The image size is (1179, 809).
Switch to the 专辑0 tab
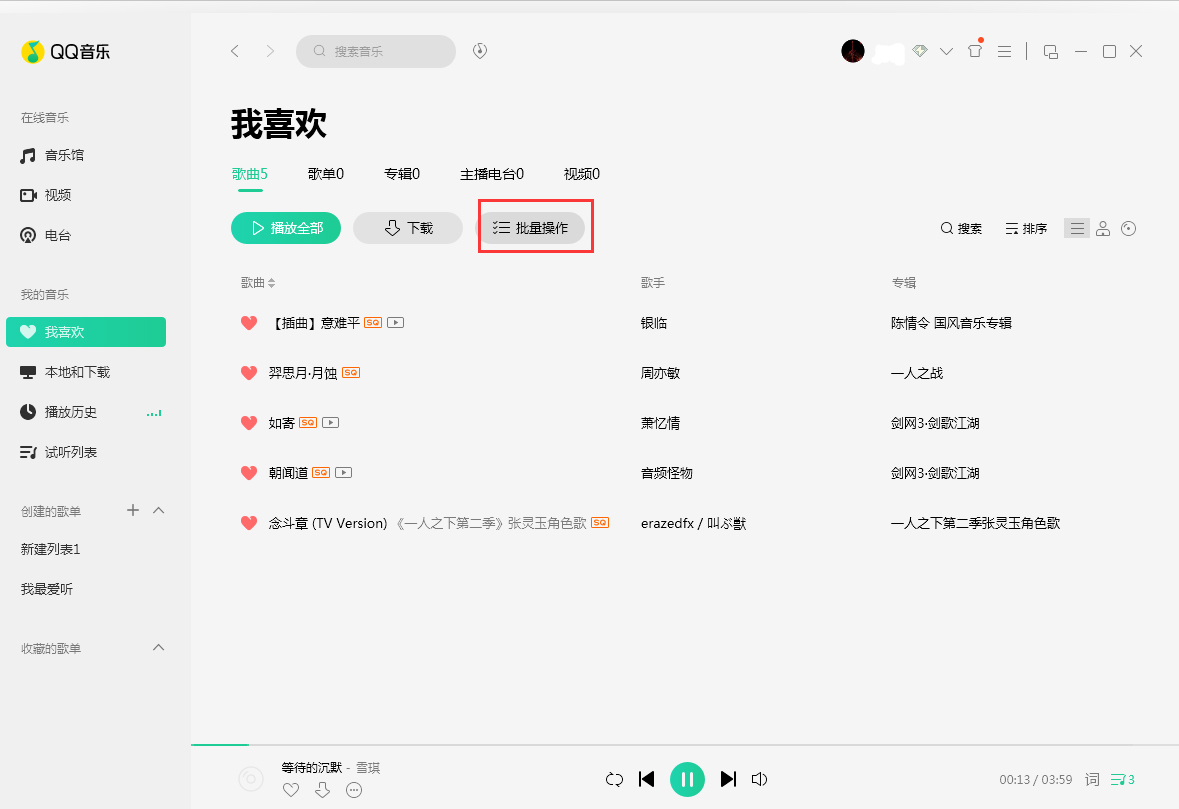point(401,173)
